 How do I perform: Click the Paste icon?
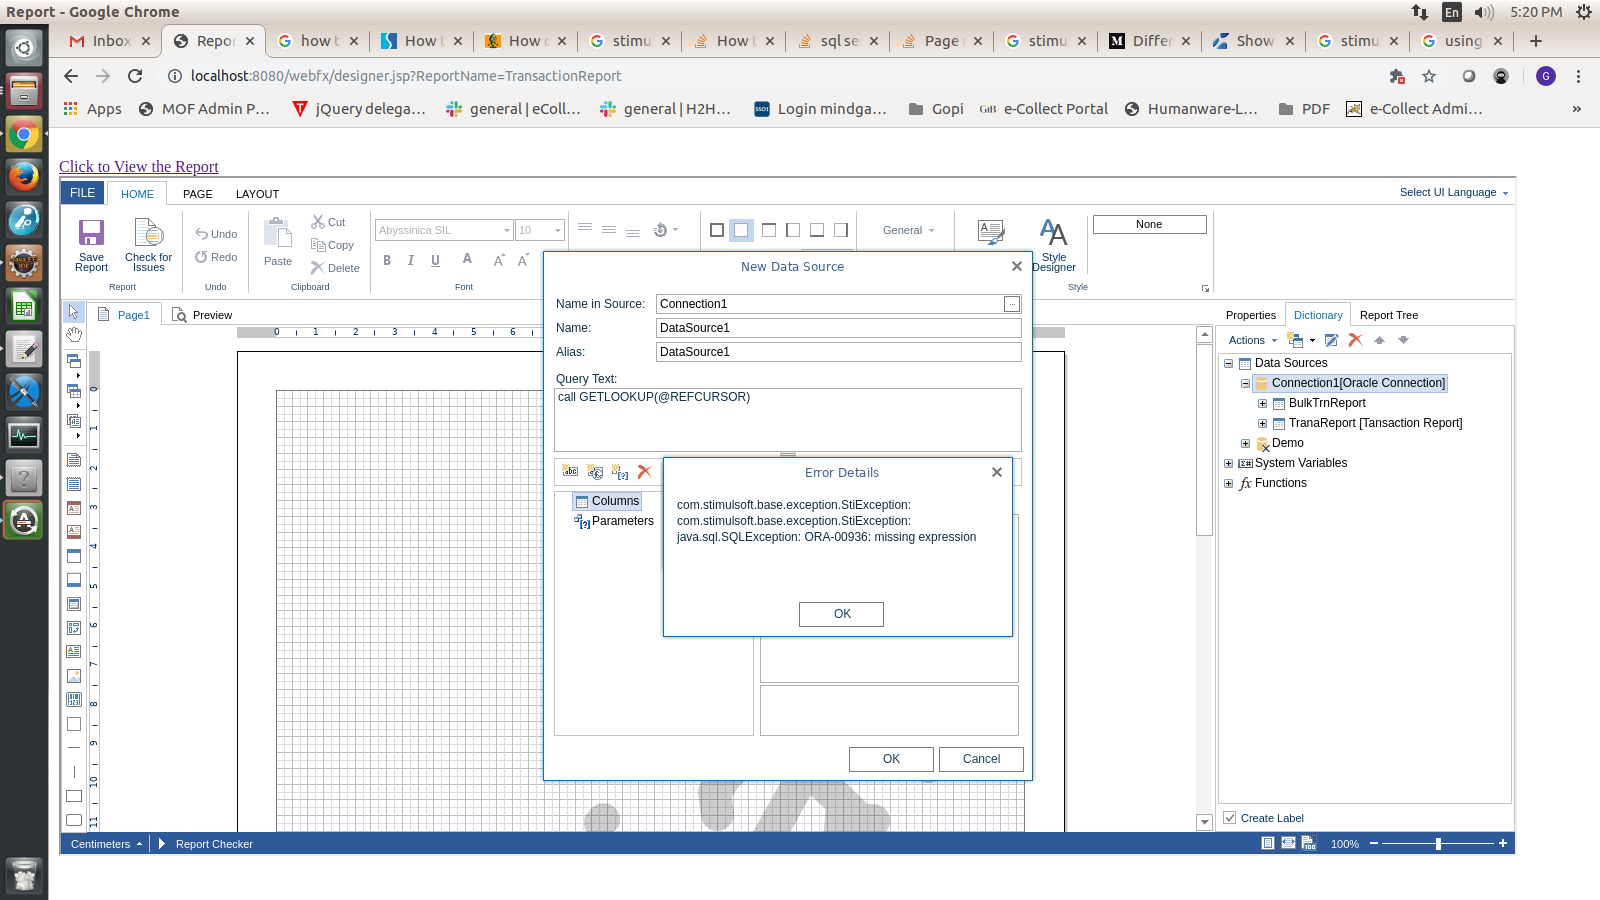[x=277, y=233]
